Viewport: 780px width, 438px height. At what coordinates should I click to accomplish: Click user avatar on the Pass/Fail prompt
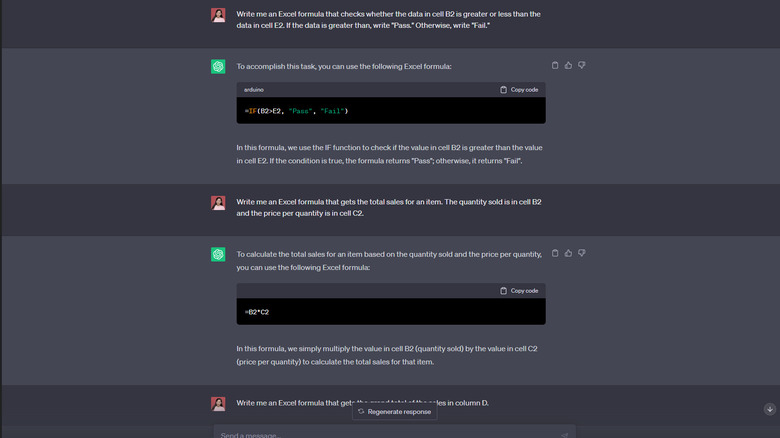tap(218, 15)
